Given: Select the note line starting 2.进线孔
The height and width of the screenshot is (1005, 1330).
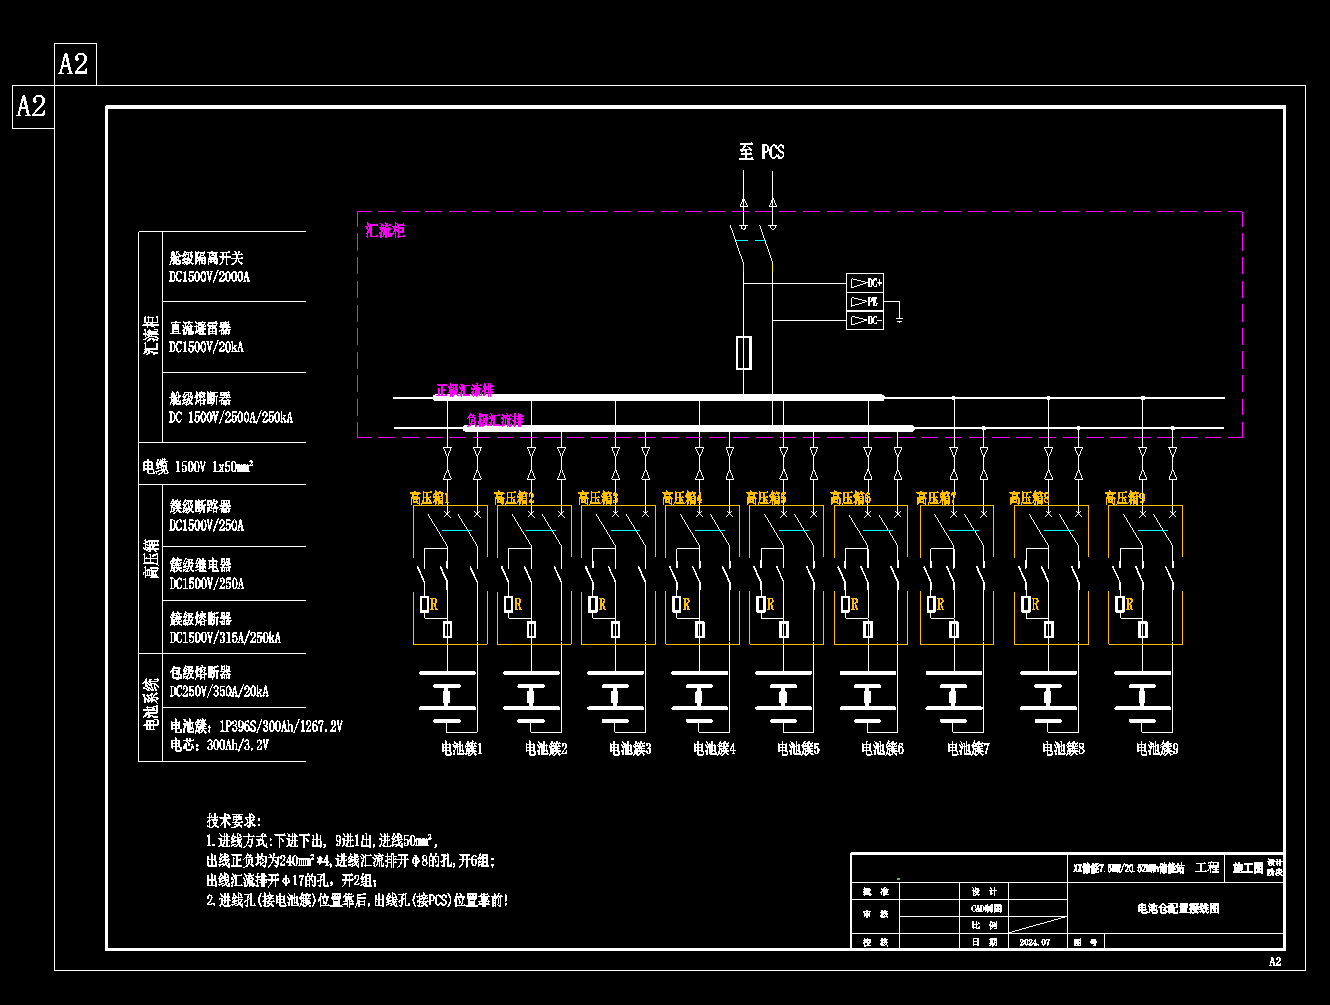Looking at the screenshot, I should 358,900.
